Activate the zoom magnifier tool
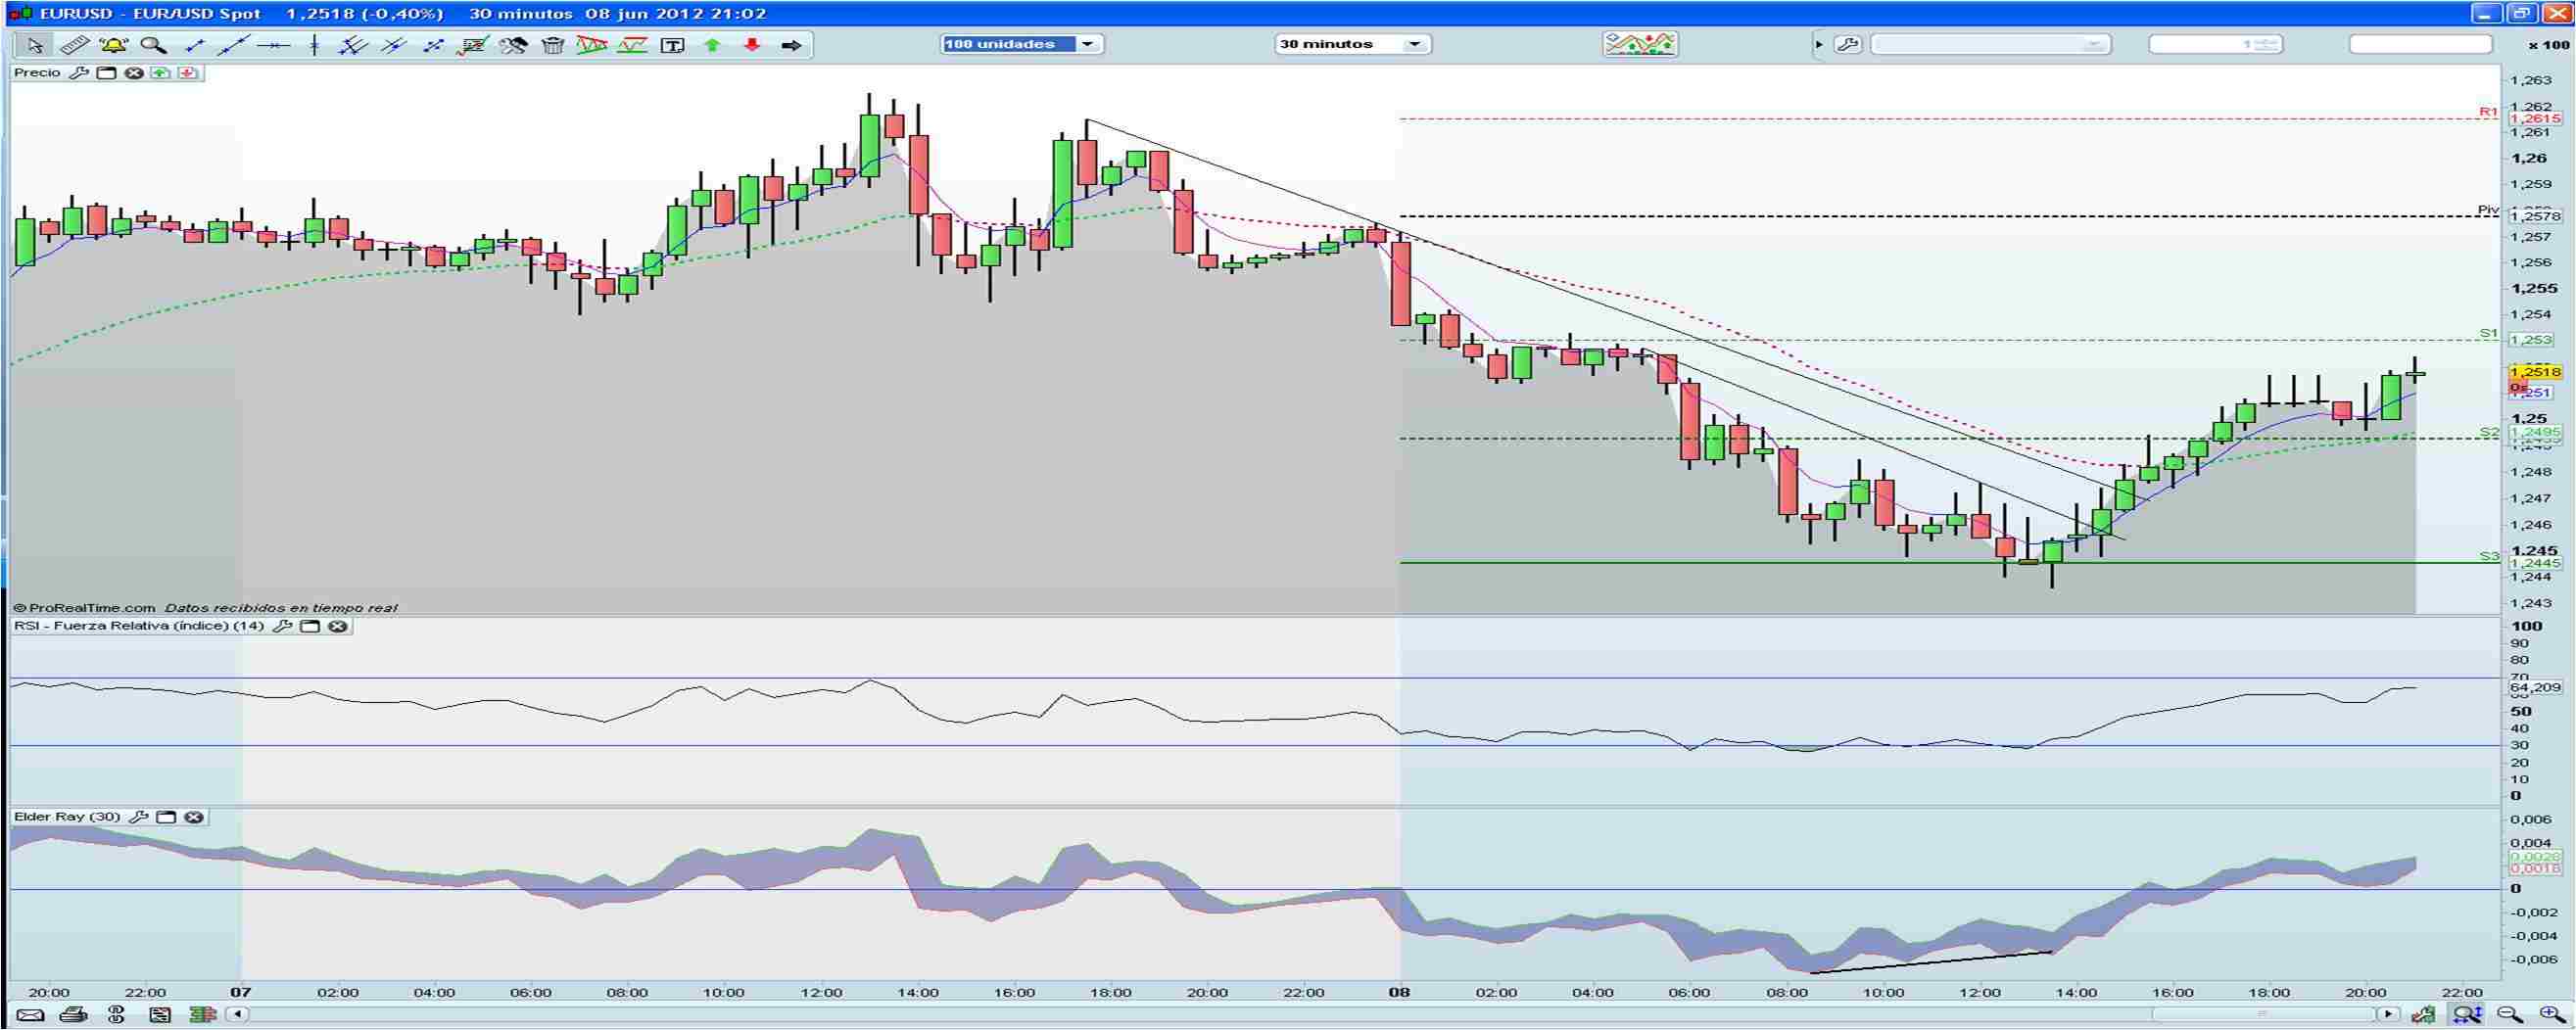 150,45
